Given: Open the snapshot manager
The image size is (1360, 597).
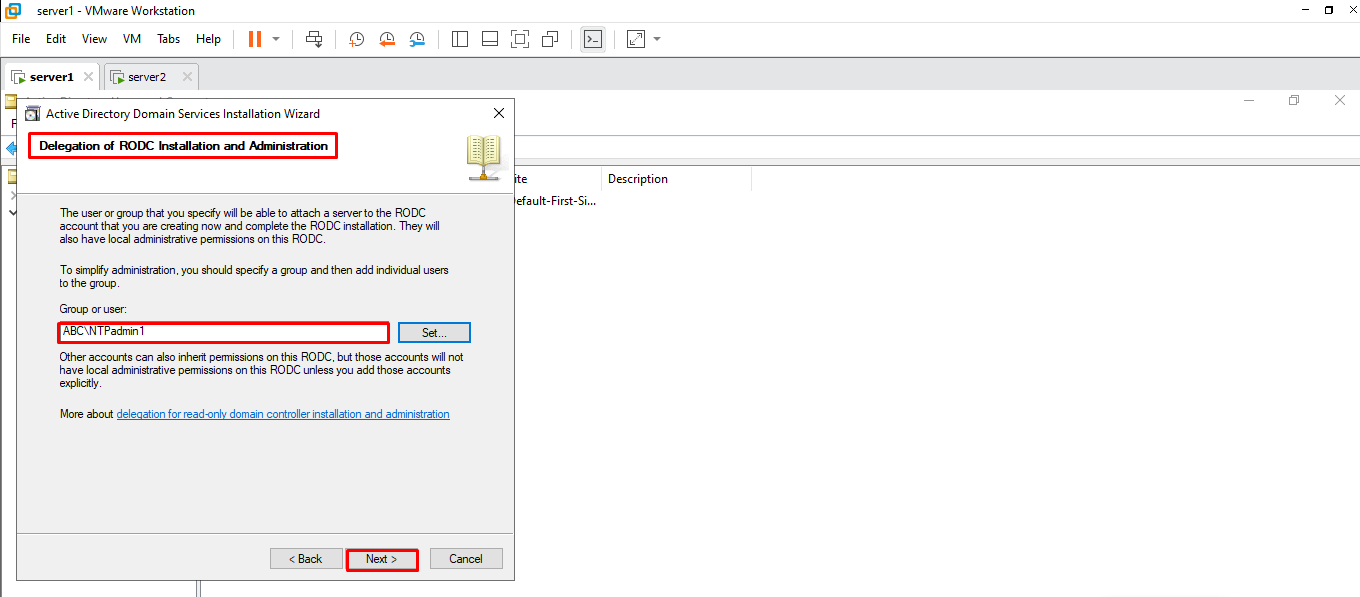Looking at the screenshot, I should click(418, 39).
